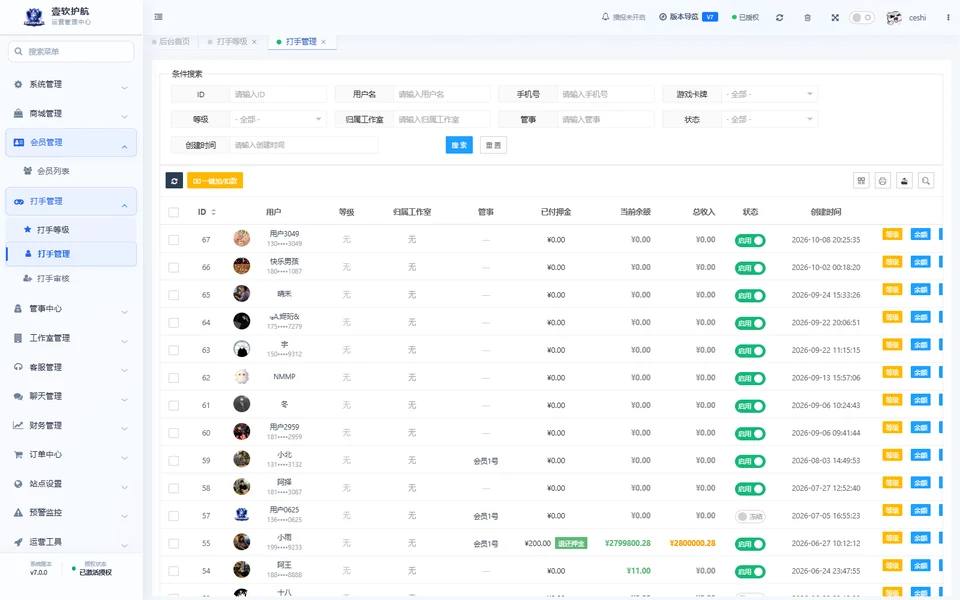This screenshot has height=600, width=960.
Task: Disable the status switch for 用户3049
Action: pyautogui.click(x=750, y=241)
